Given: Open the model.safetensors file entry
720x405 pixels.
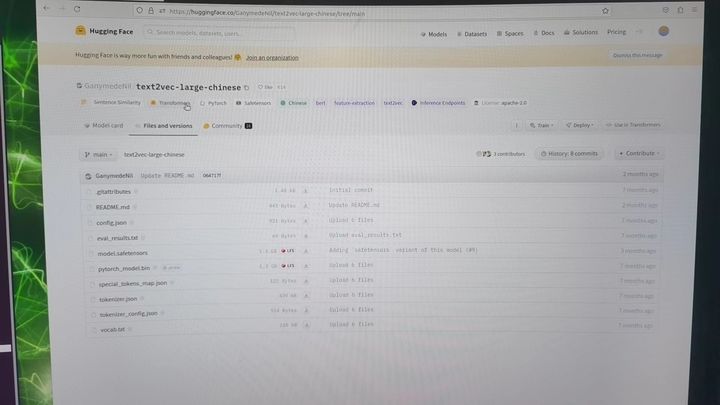Looking at the screenshot, I should [x=122, y=253].
